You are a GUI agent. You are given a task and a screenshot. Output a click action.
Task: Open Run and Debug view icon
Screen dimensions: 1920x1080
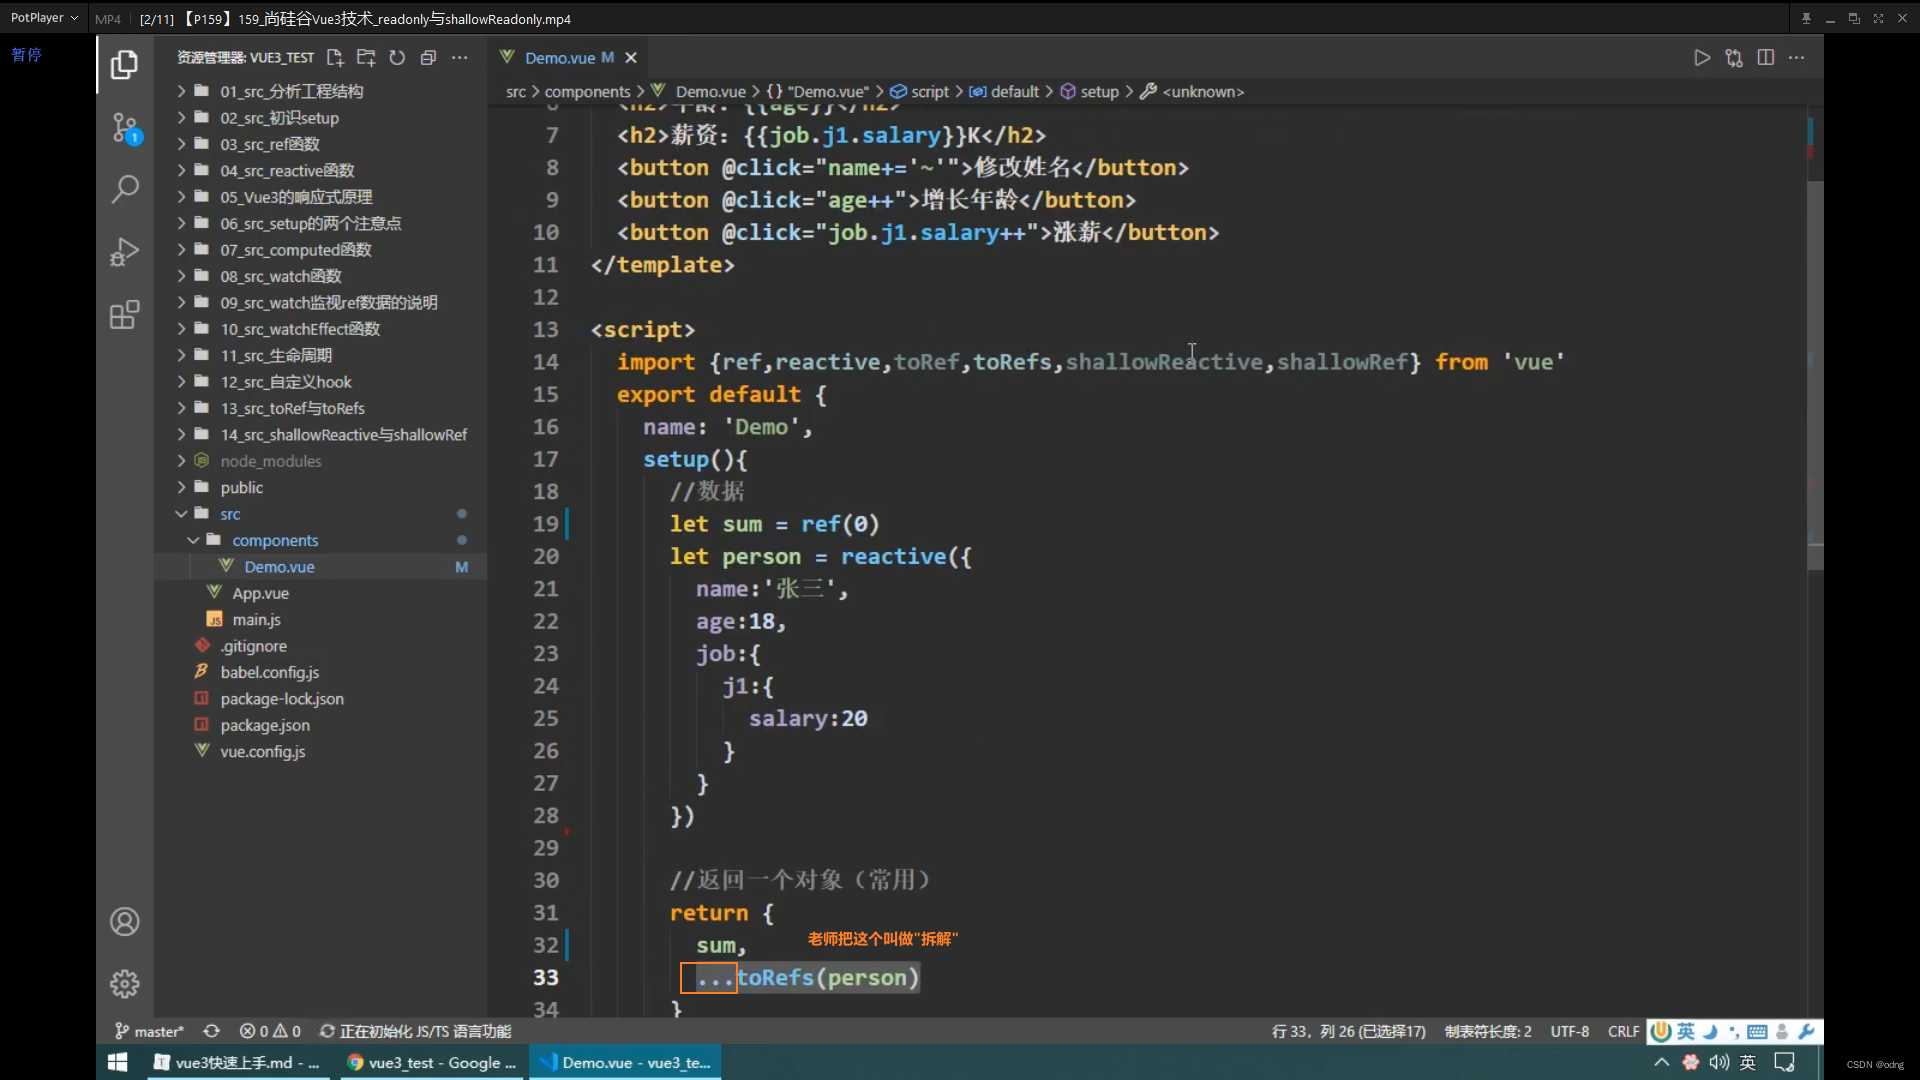[124, 251]
